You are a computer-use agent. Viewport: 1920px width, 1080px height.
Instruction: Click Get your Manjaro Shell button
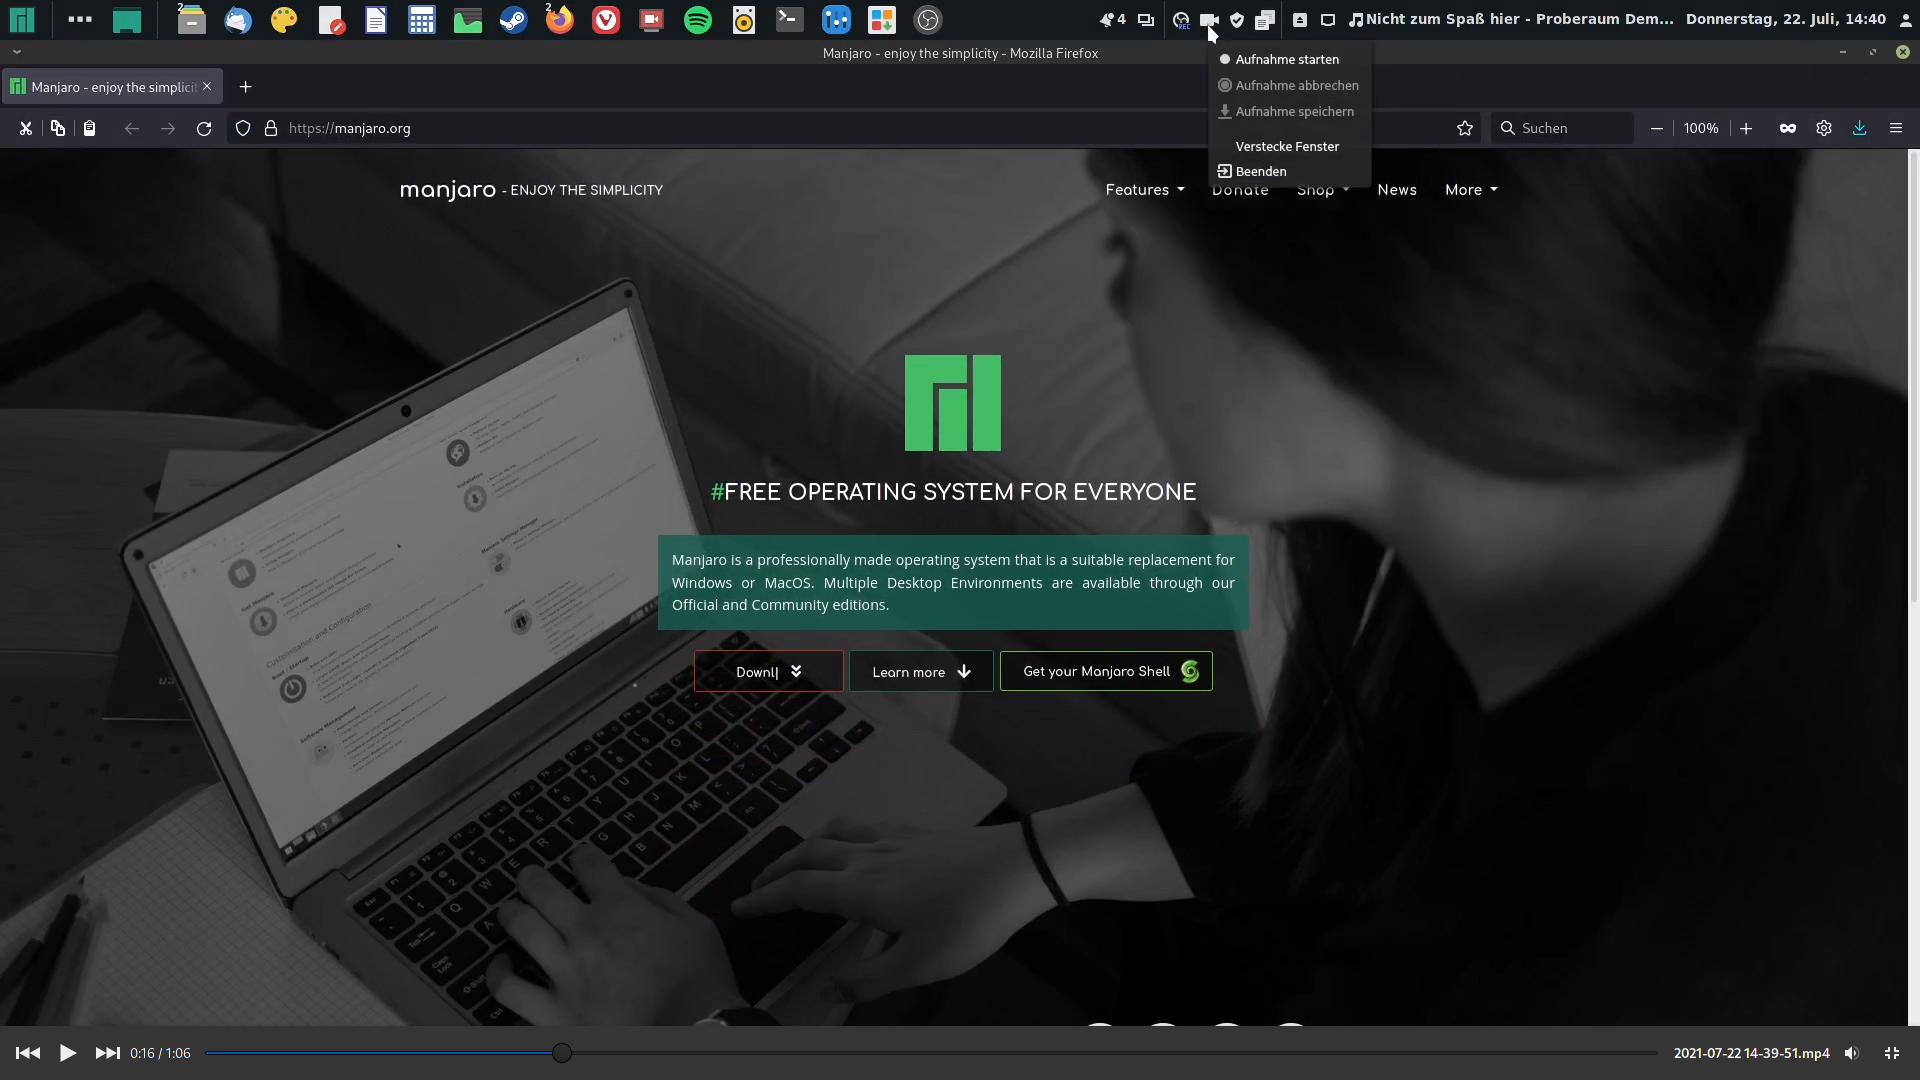click(x=1105, y=671)
